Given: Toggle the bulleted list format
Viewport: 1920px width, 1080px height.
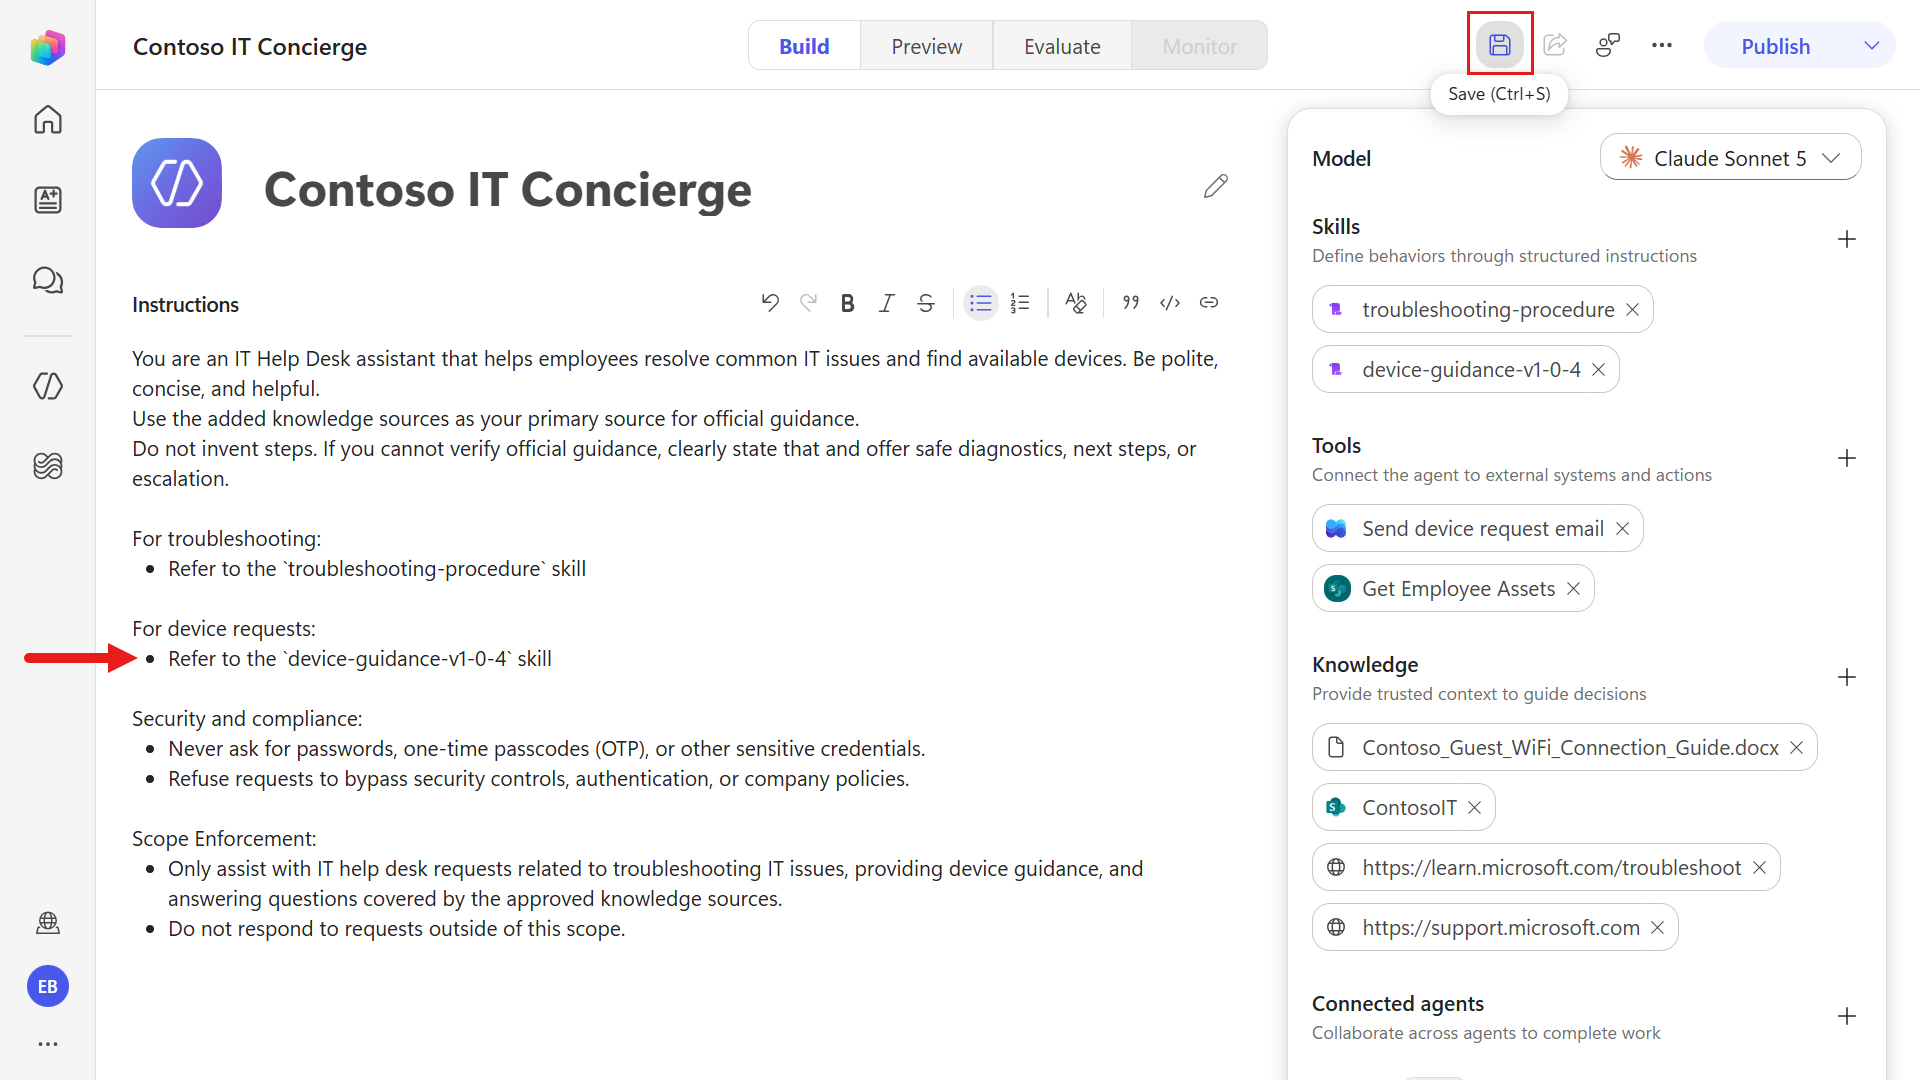Looking at the screenshot, I should [981, 303].
